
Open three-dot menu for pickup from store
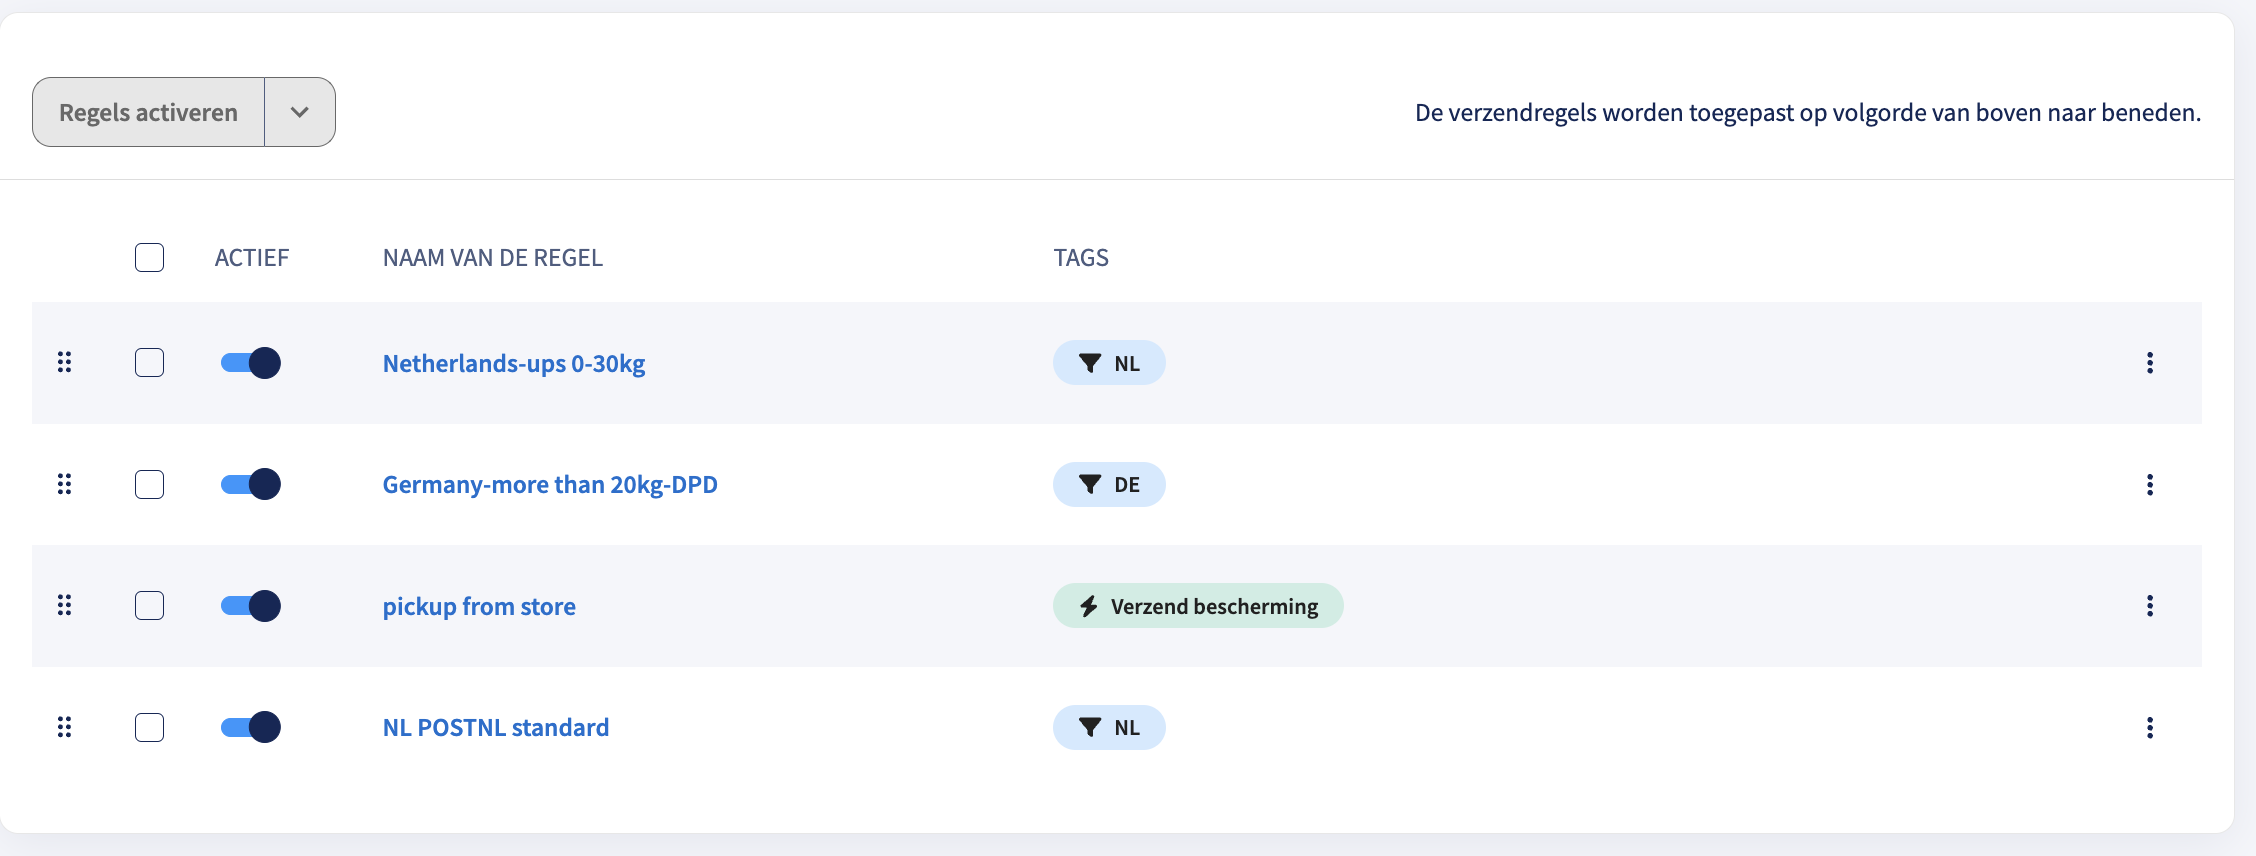tap(2149, 606)
